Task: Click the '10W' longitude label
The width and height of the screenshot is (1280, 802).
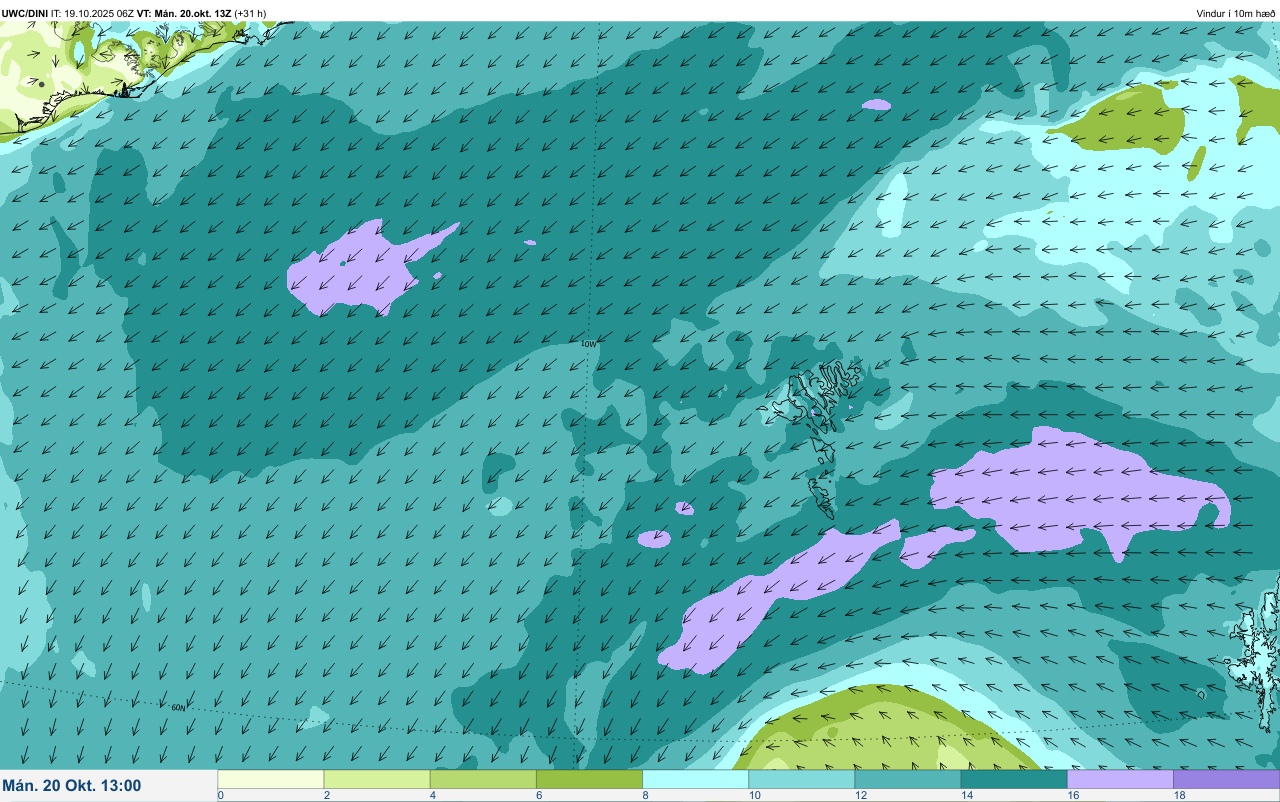Action: (x=589, y=343)
